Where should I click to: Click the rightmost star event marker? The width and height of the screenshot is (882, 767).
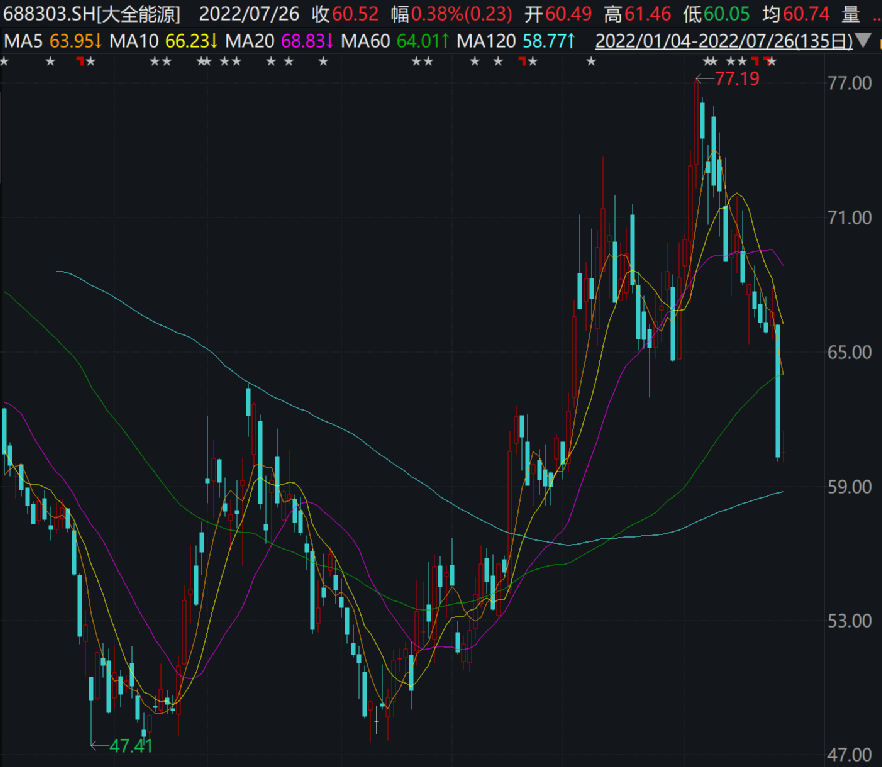click(x=771, y=62)
